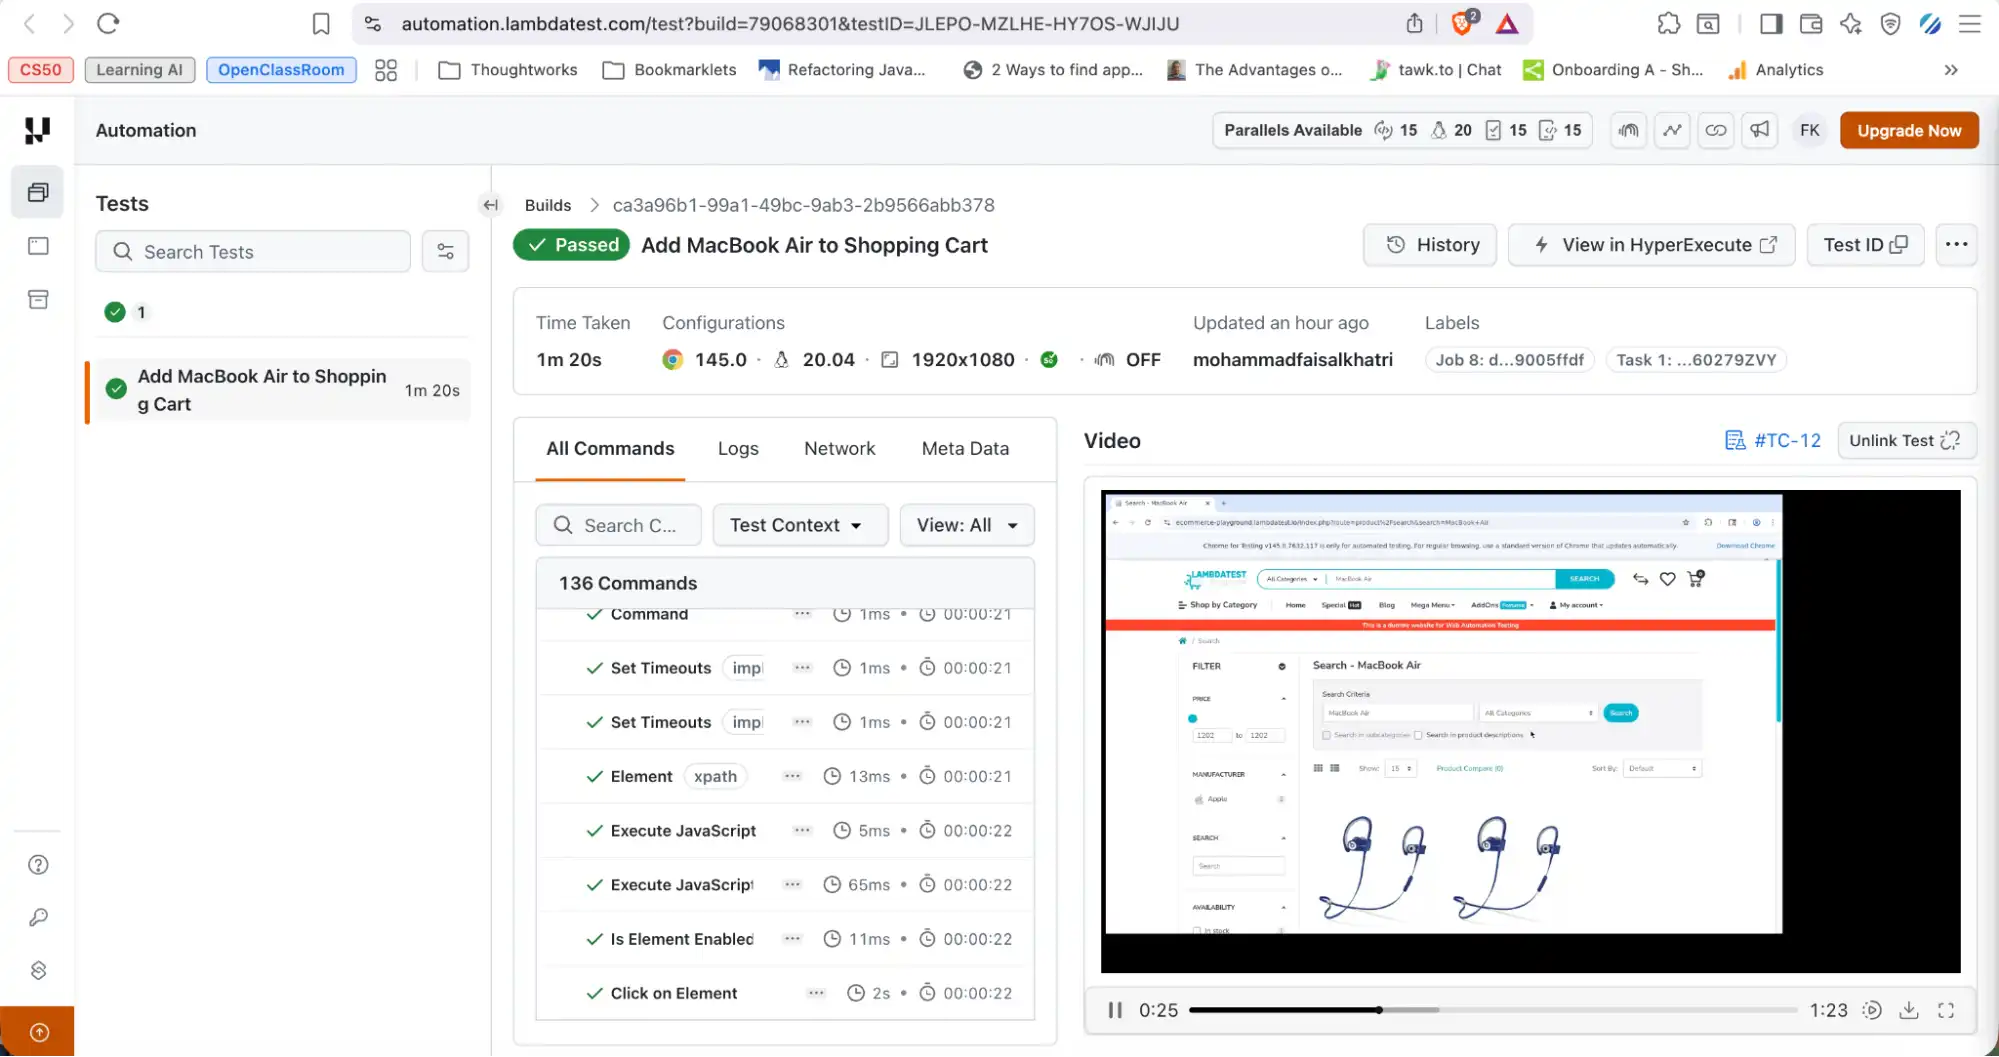Image resolution: width=1999 pixels, height=1057 pixels.
Task: Expand options for Click on Element command
Action: click(816, 993)
